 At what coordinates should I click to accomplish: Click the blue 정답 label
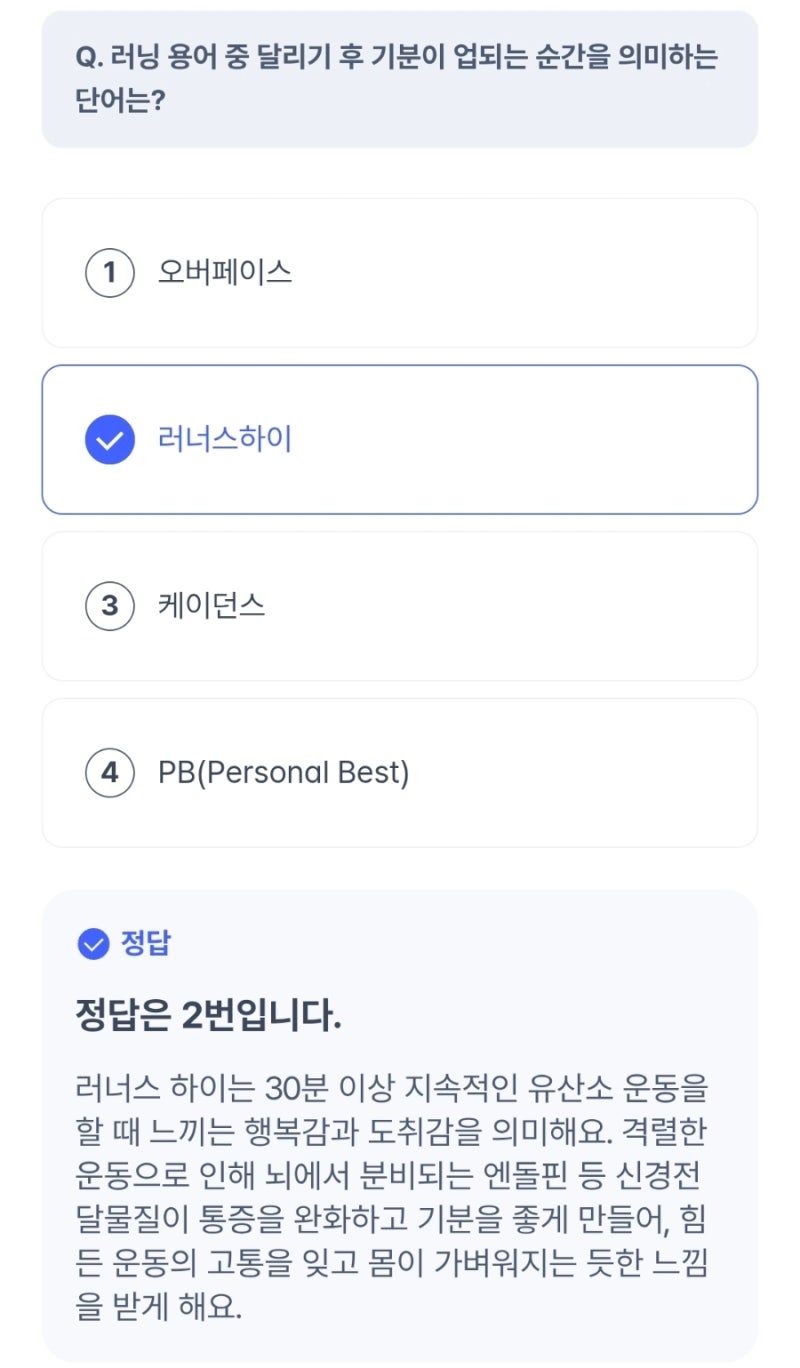tap(146, 944)
